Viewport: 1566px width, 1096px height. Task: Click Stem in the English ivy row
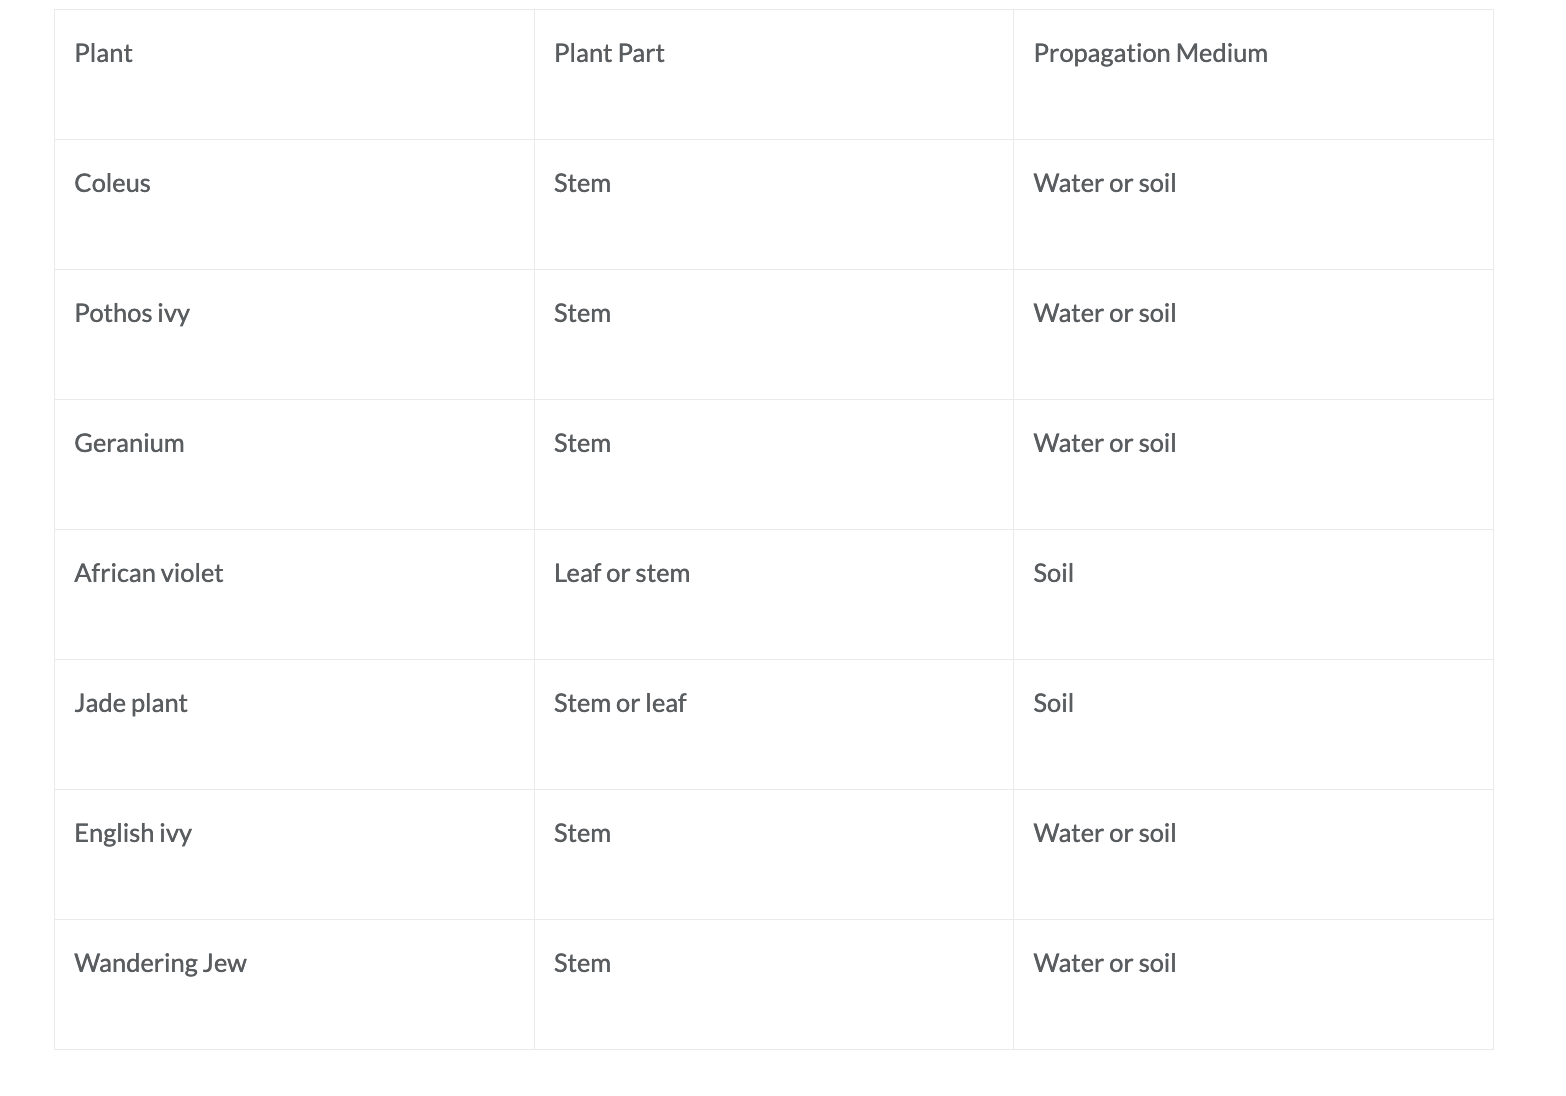582,833
